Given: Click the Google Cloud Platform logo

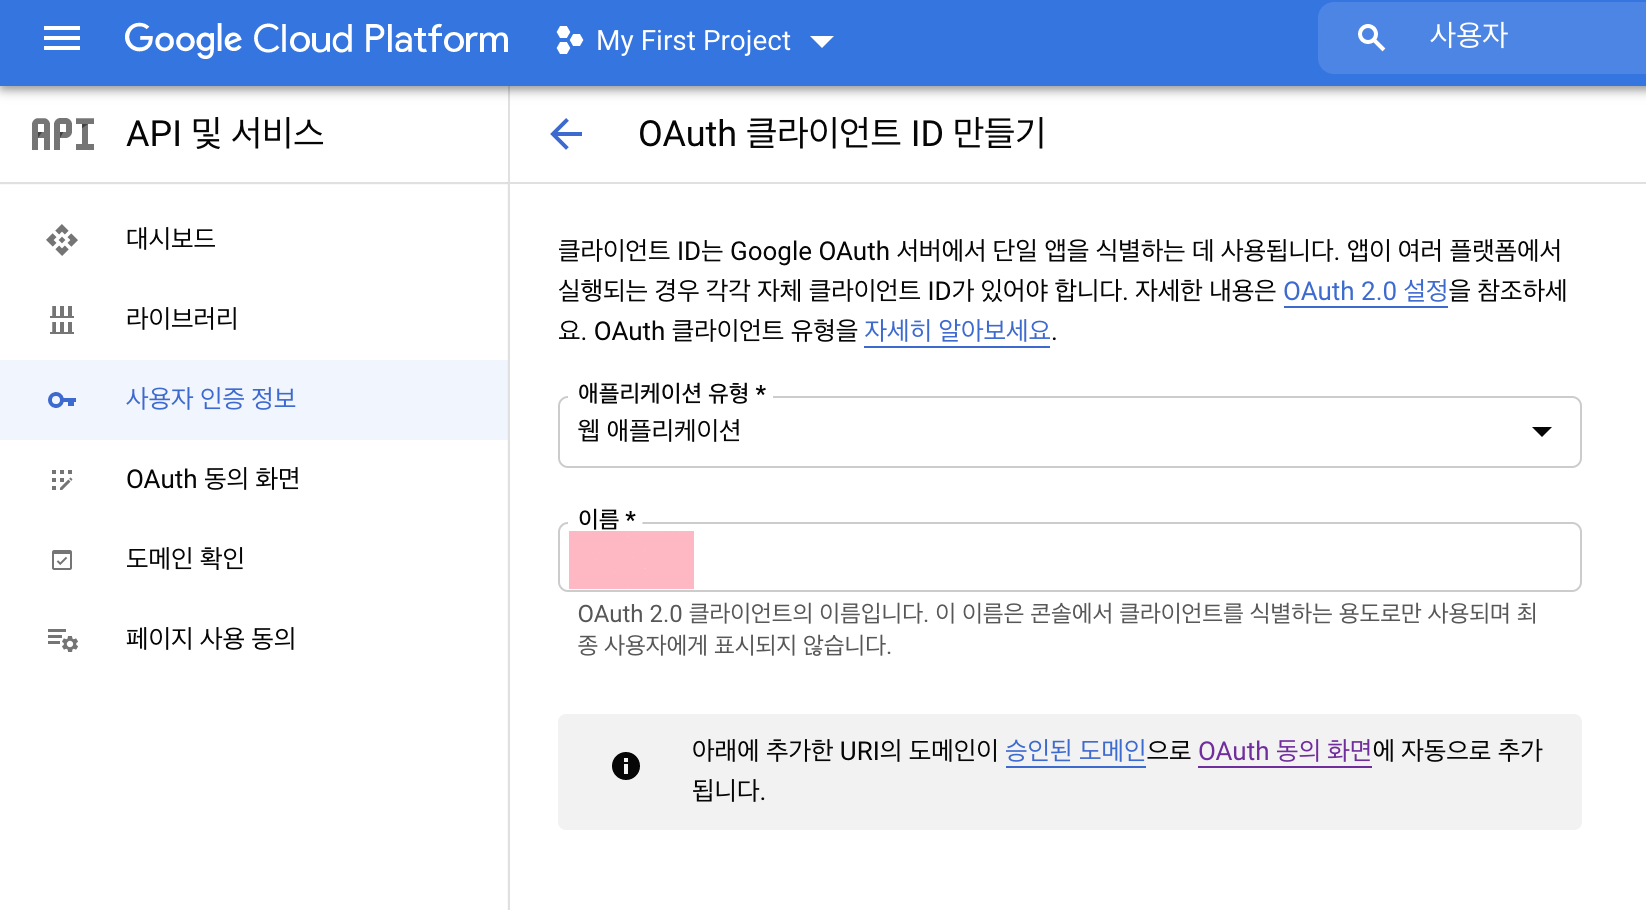Looking at the screenshot, I should [x=316, y=40].
